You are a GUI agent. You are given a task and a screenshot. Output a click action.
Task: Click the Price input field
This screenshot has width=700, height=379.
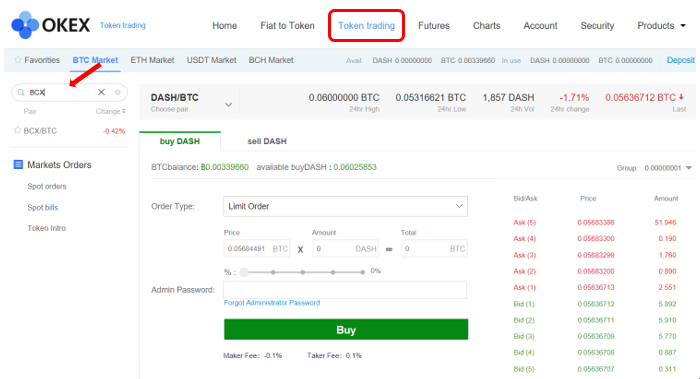[x=257, y=249]
